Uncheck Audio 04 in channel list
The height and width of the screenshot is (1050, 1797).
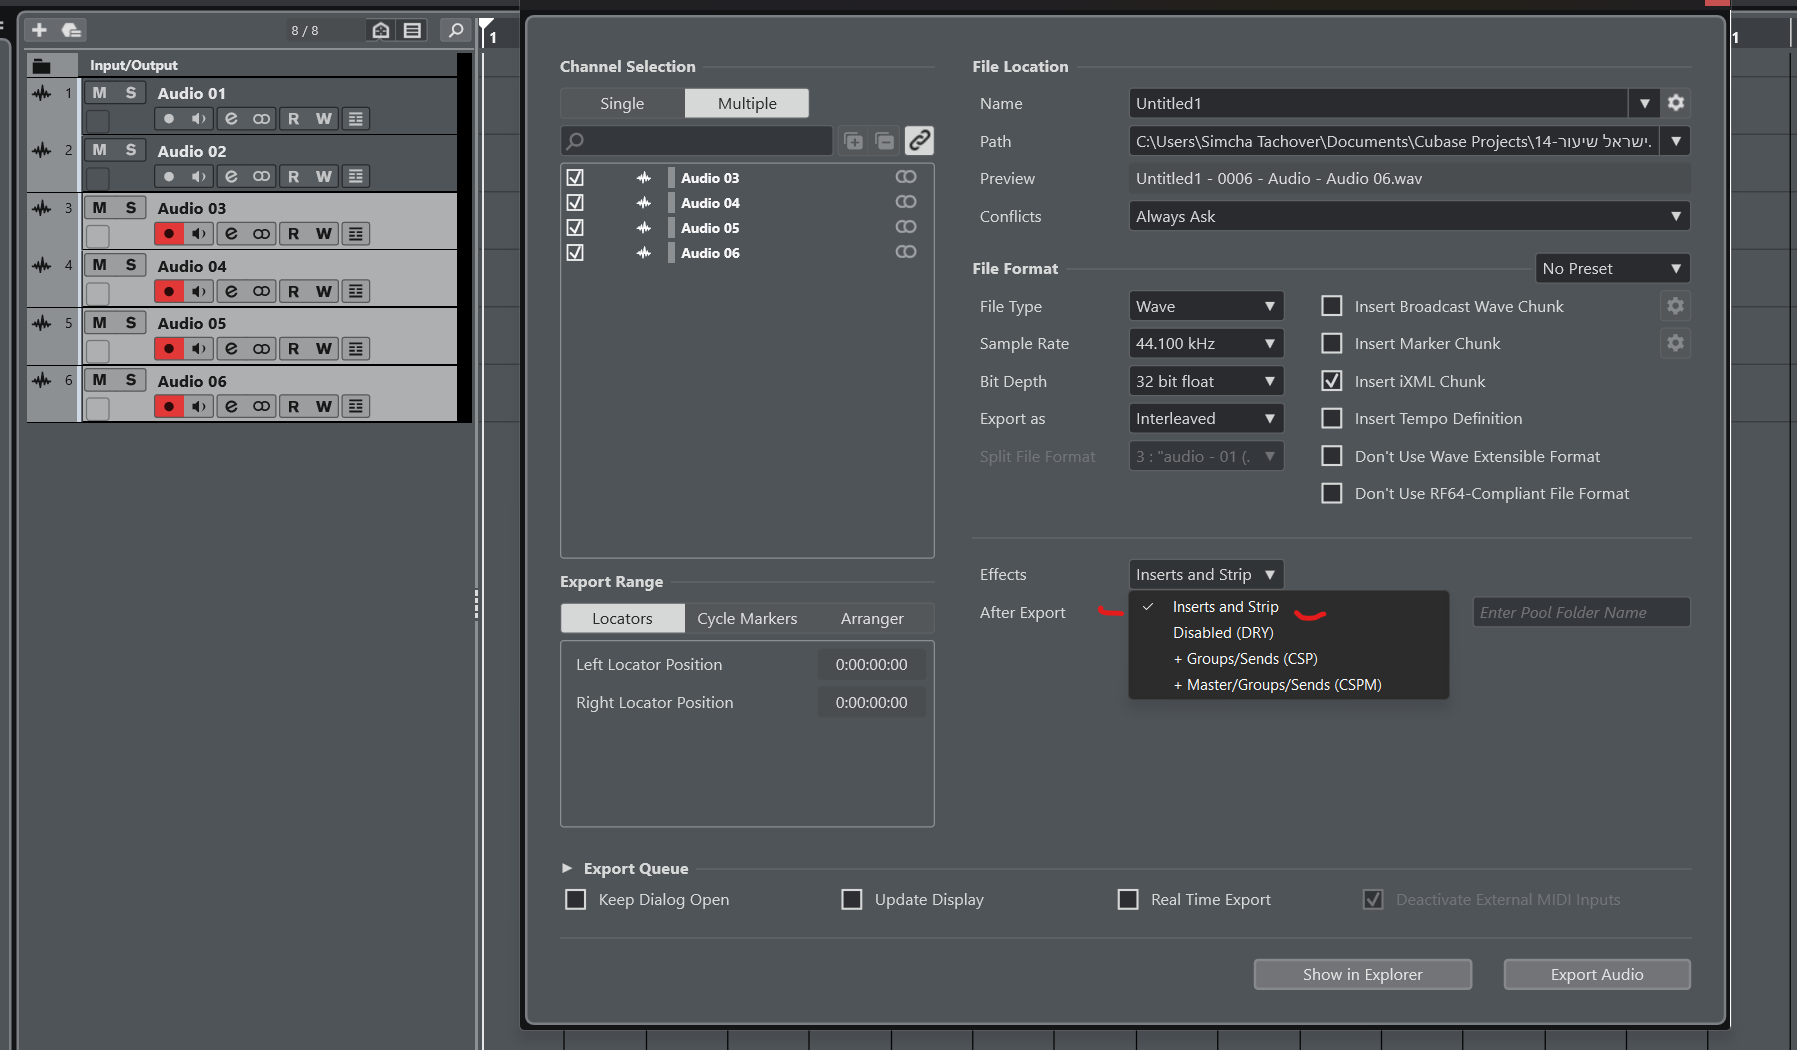(x=575, y=203)
